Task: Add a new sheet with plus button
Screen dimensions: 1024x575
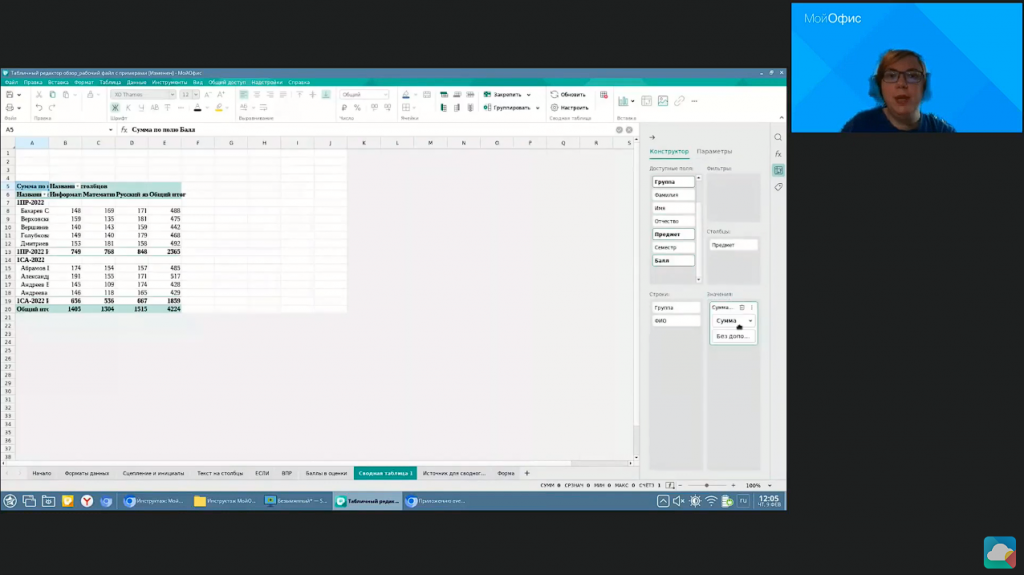Action: (527, 473)
